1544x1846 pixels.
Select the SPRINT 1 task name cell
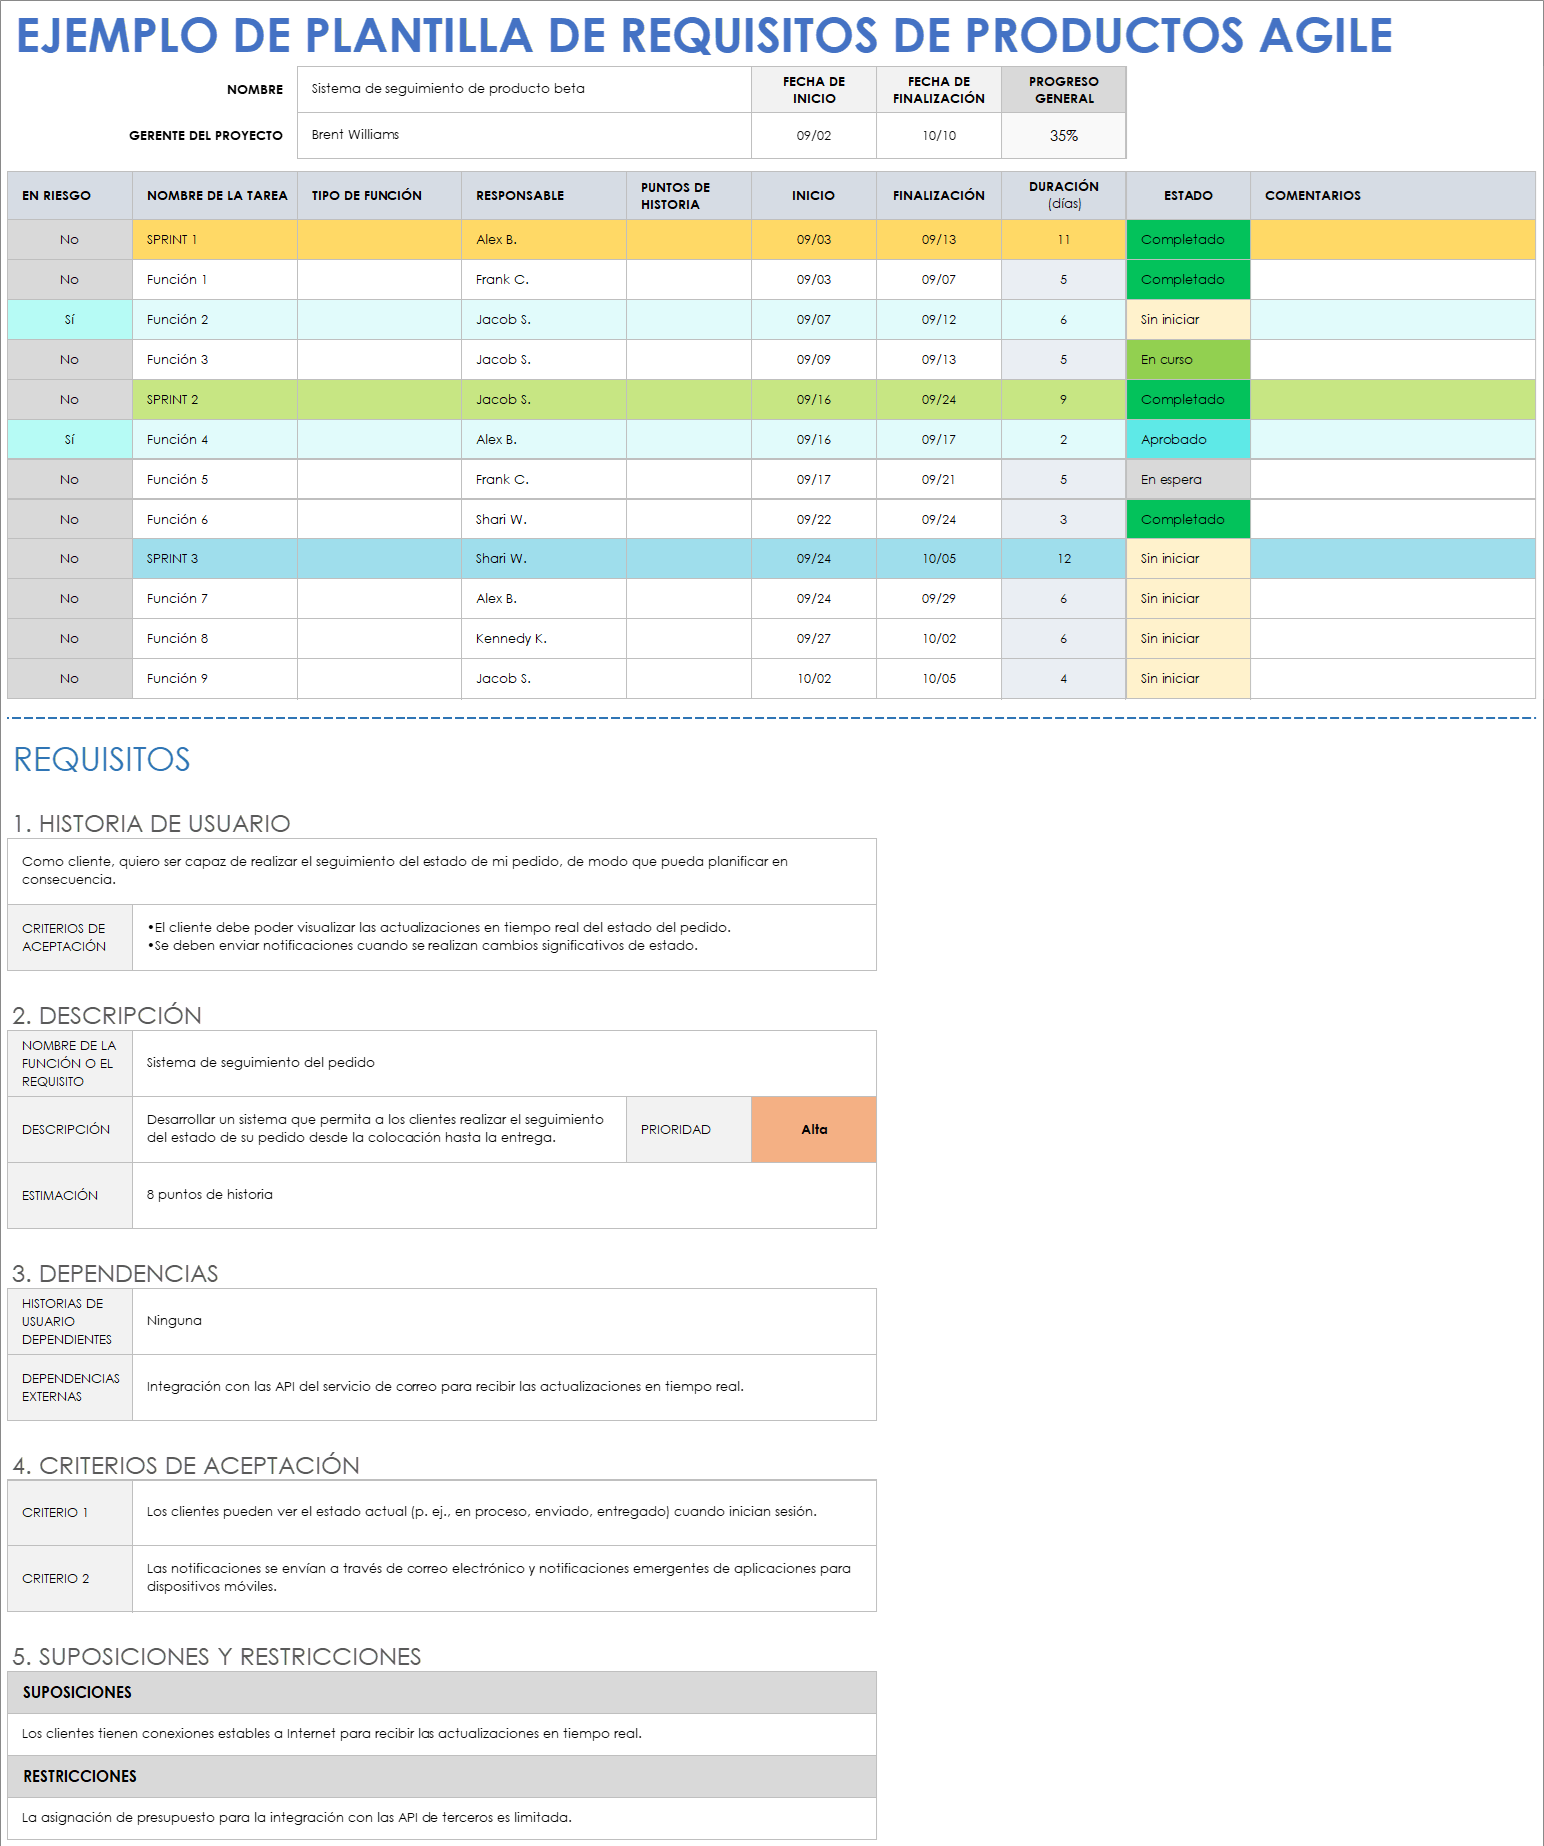[215, 240]
